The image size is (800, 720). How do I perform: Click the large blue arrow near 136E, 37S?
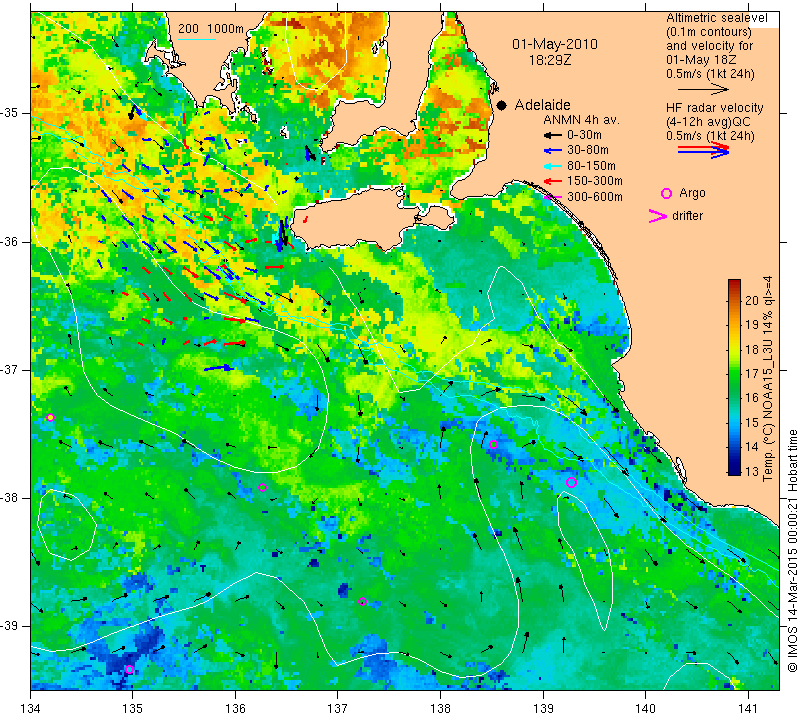coord(219,367)
